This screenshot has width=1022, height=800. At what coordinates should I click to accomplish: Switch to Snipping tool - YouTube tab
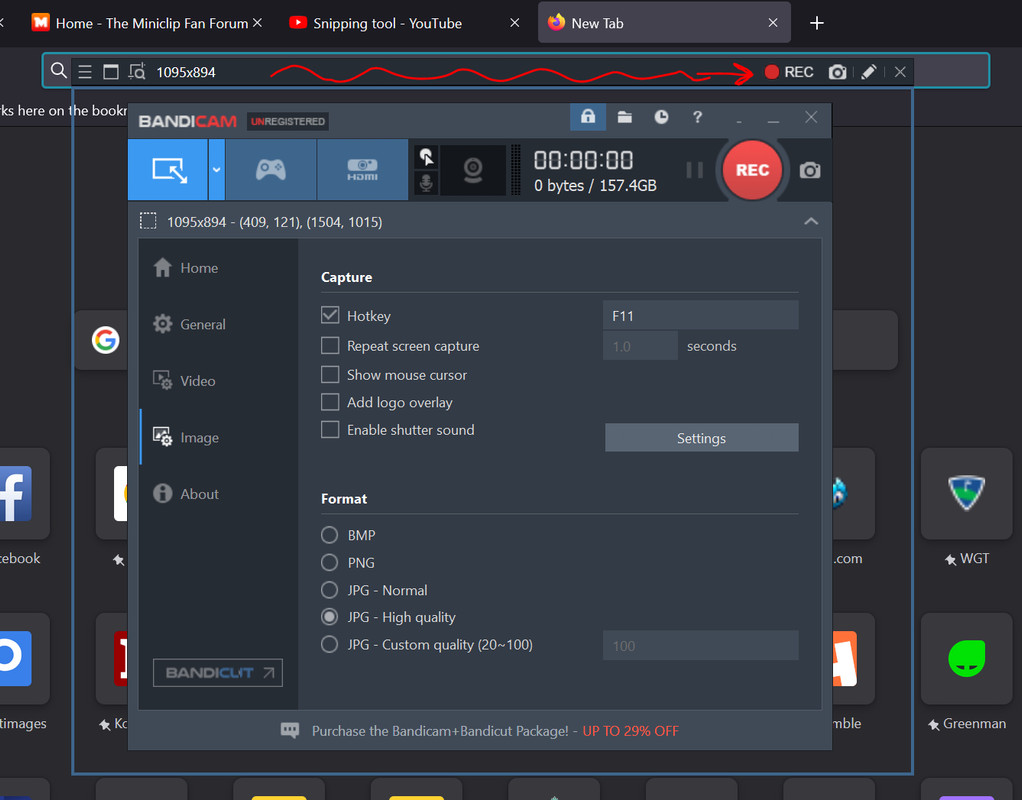coord(387,23)
